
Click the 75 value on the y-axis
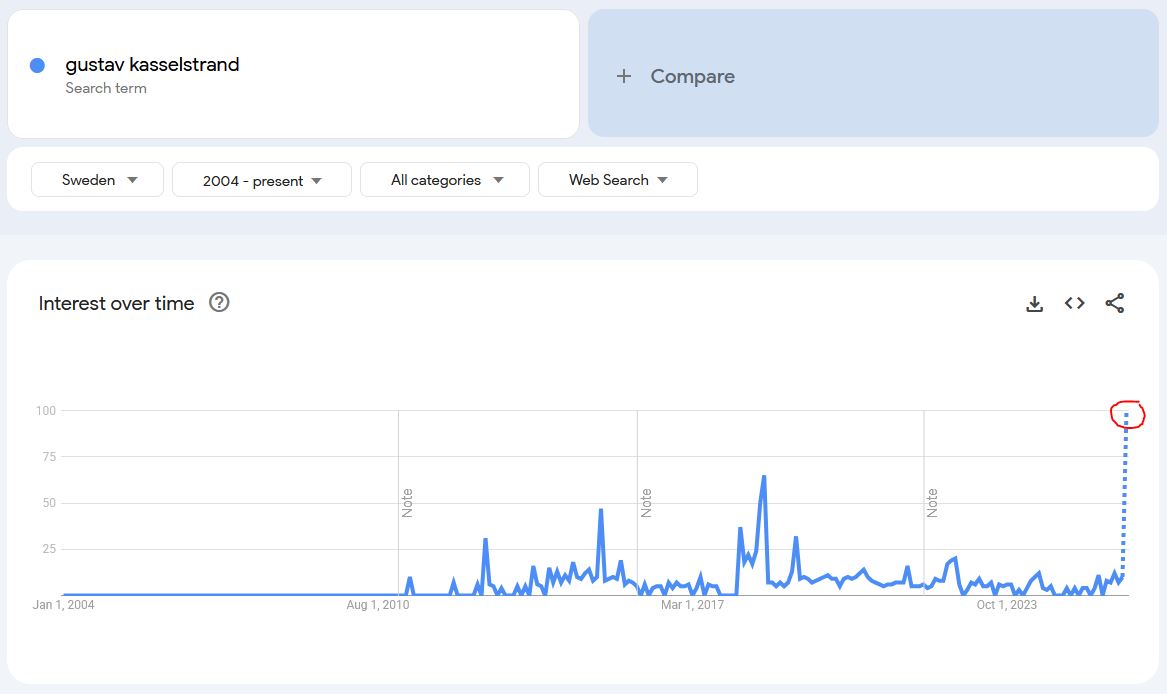49,456
